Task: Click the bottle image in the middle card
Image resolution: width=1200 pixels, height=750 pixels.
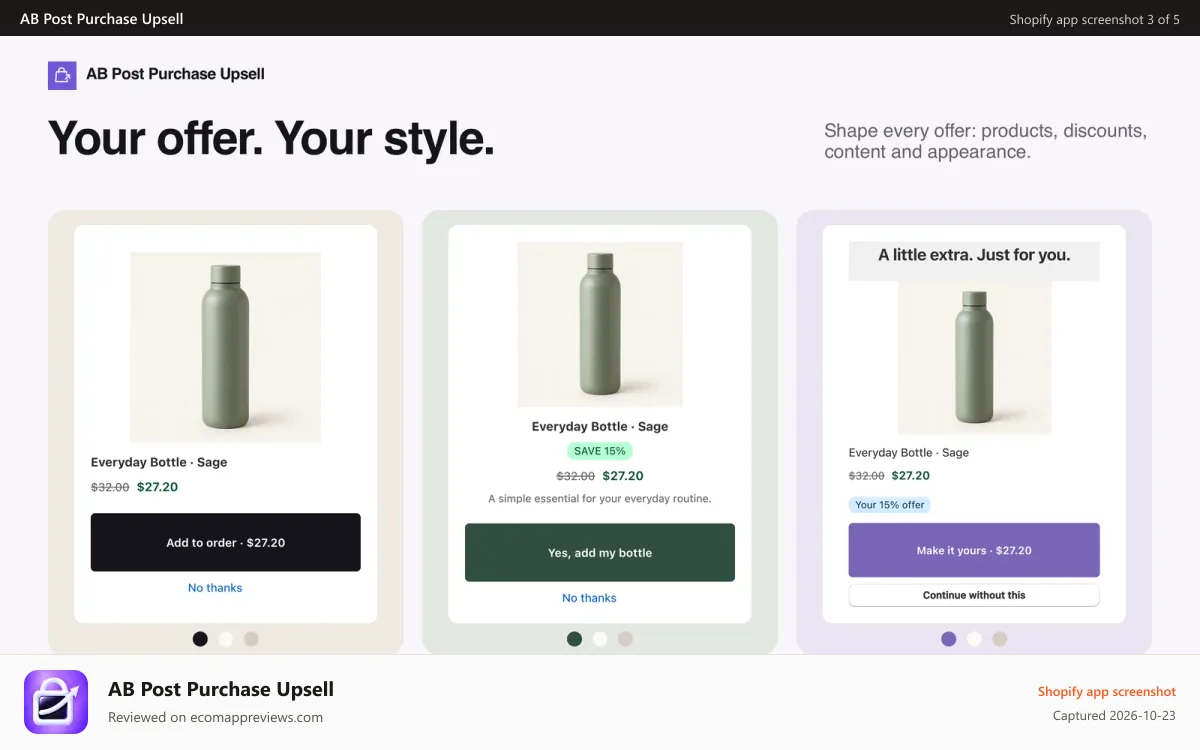Action: [600, 324]
